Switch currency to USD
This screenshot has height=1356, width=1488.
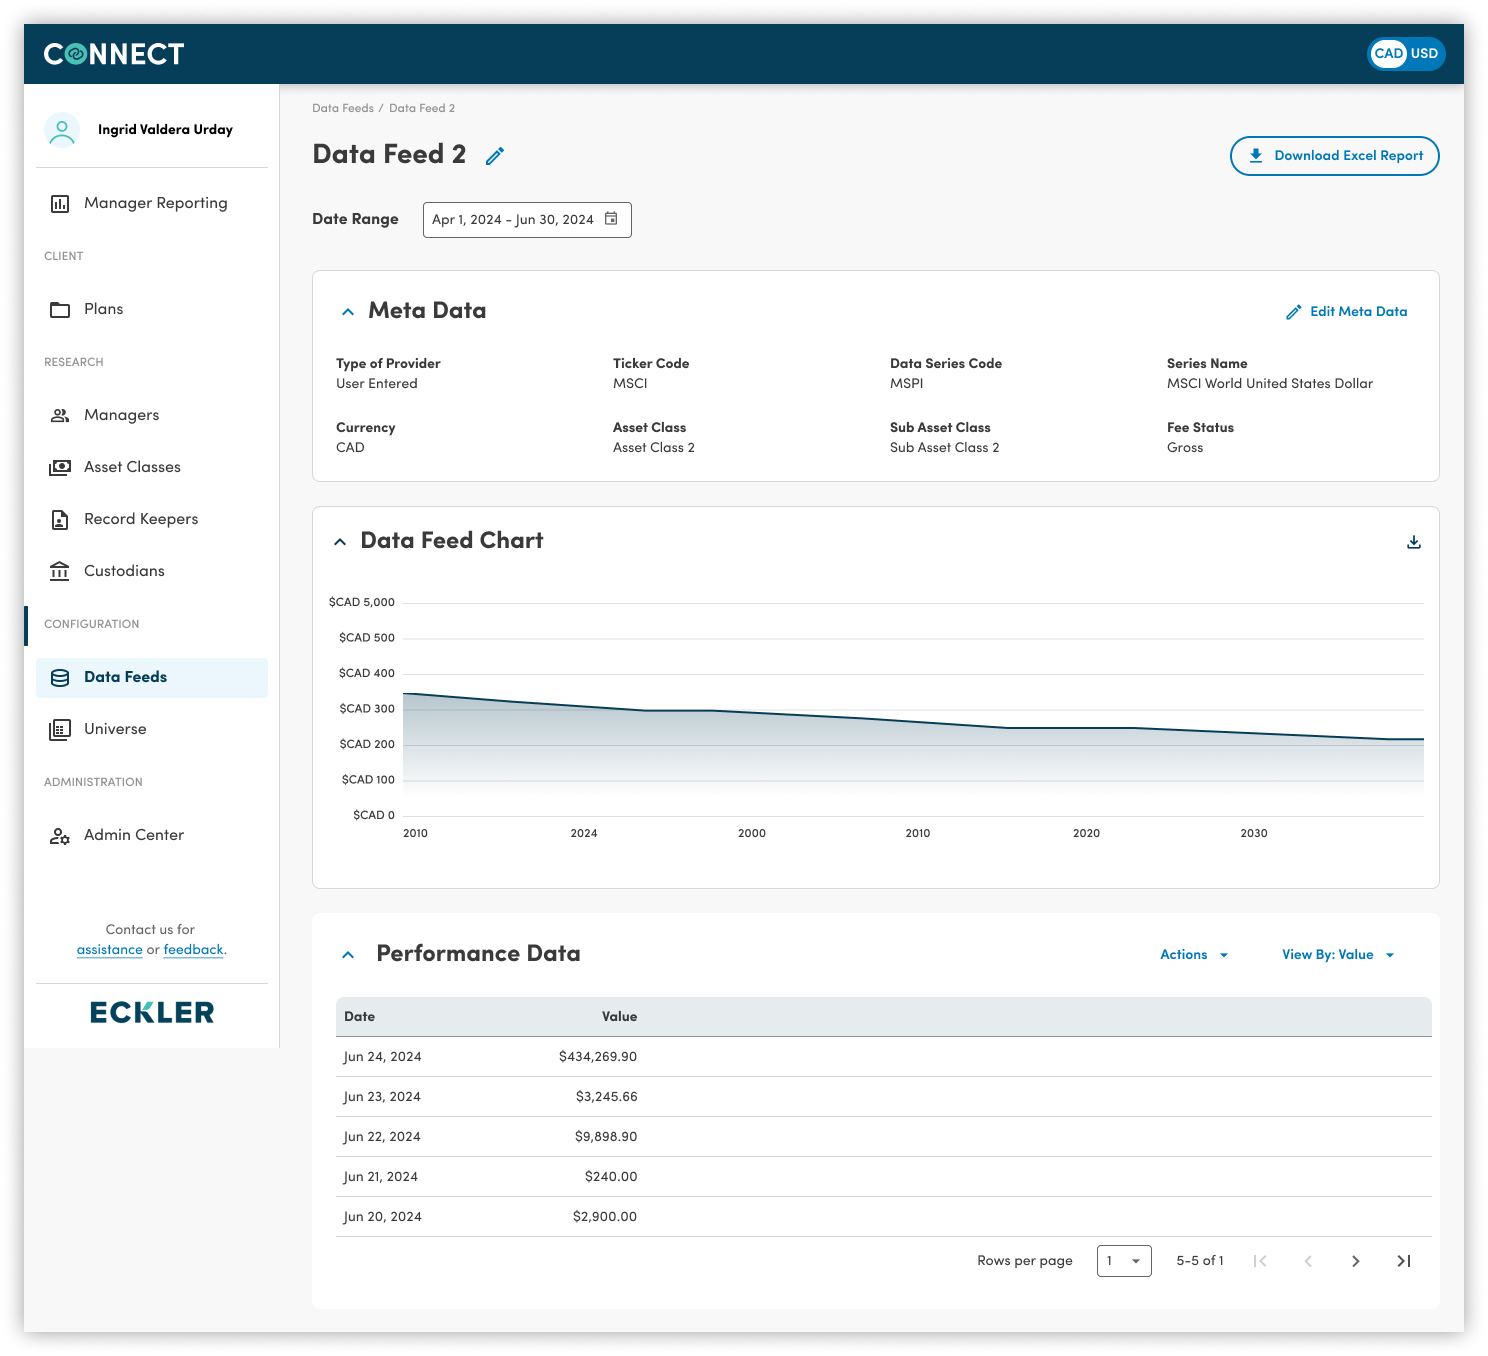pyautogui.click(x=1424, y=54)
